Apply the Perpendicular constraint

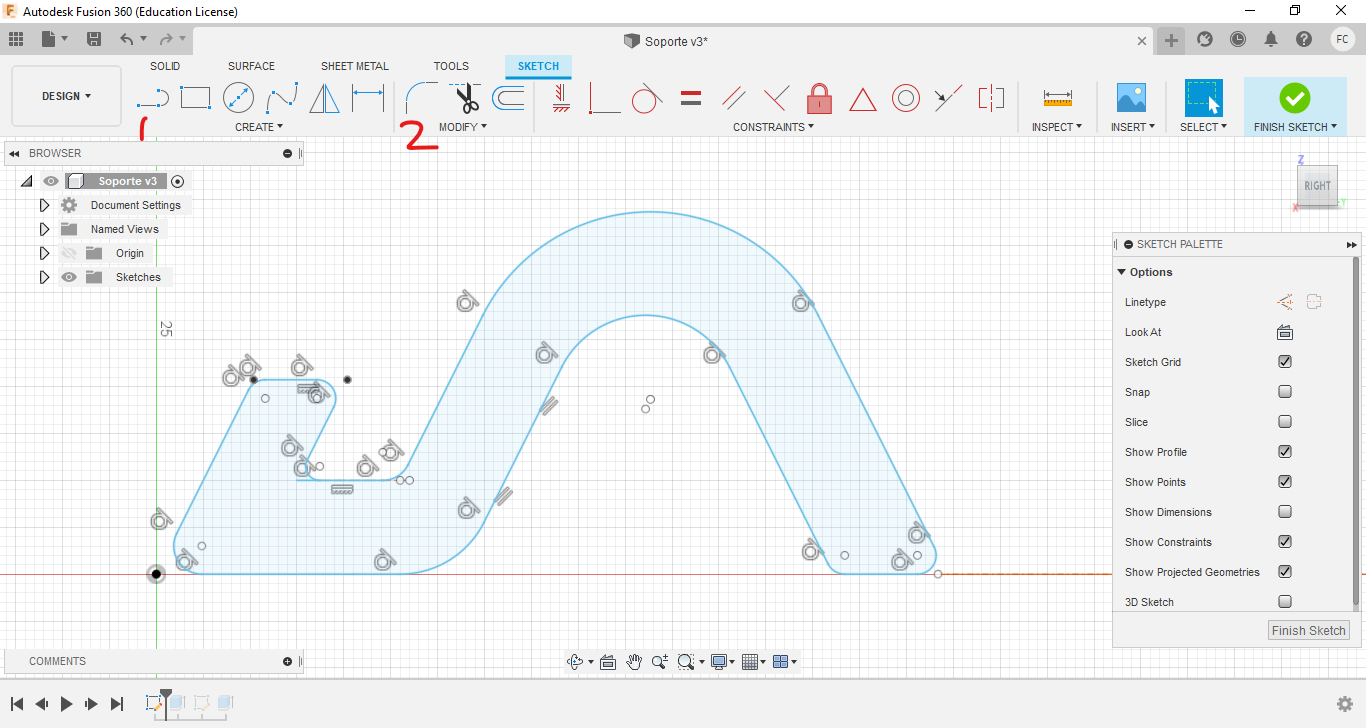[776, 98]
